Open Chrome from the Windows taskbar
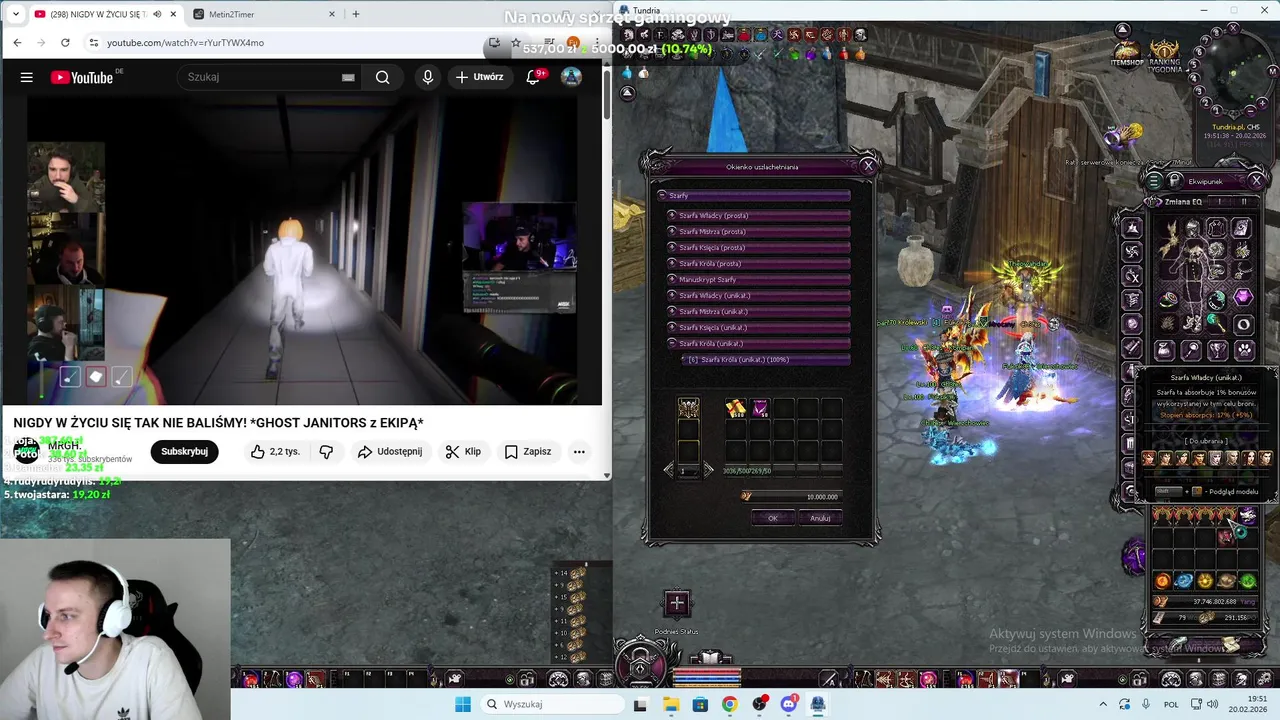 pos(729,704)
